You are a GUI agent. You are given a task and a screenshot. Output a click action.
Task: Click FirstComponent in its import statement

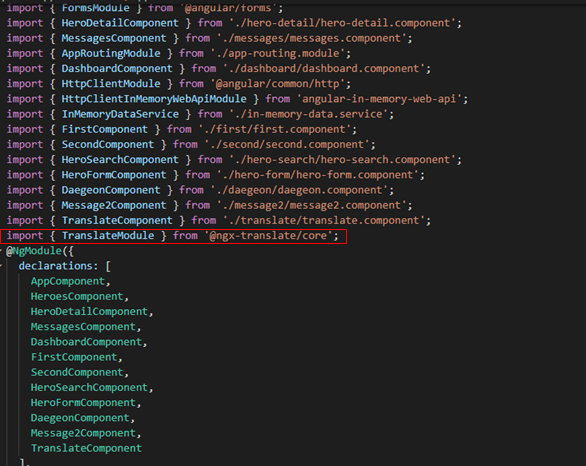[x=104, y=129]
